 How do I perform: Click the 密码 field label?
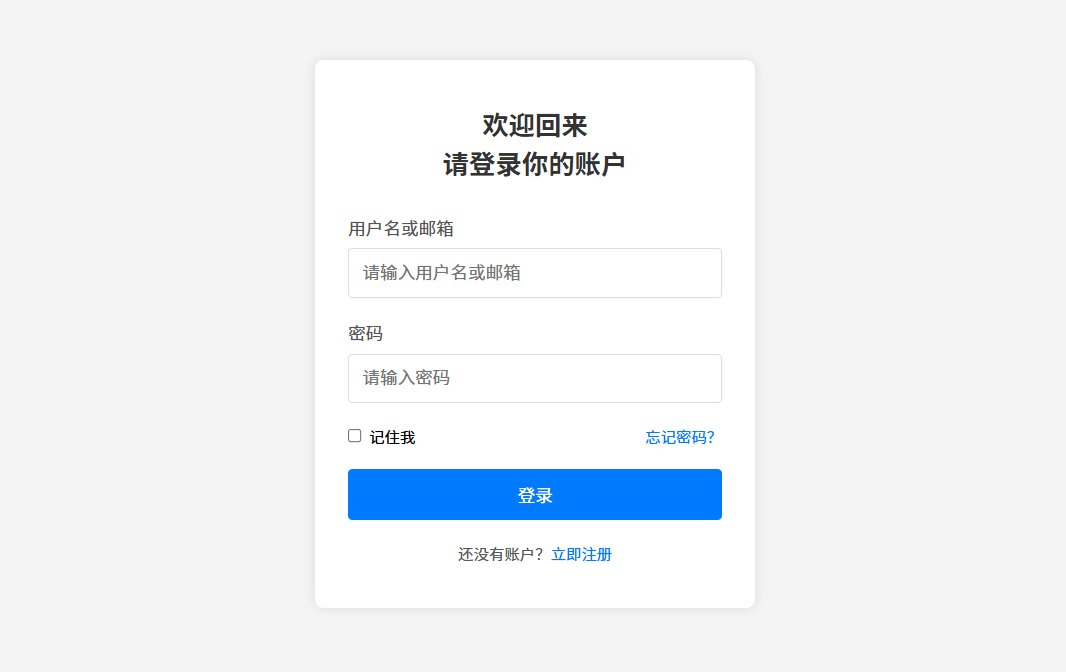365,333
